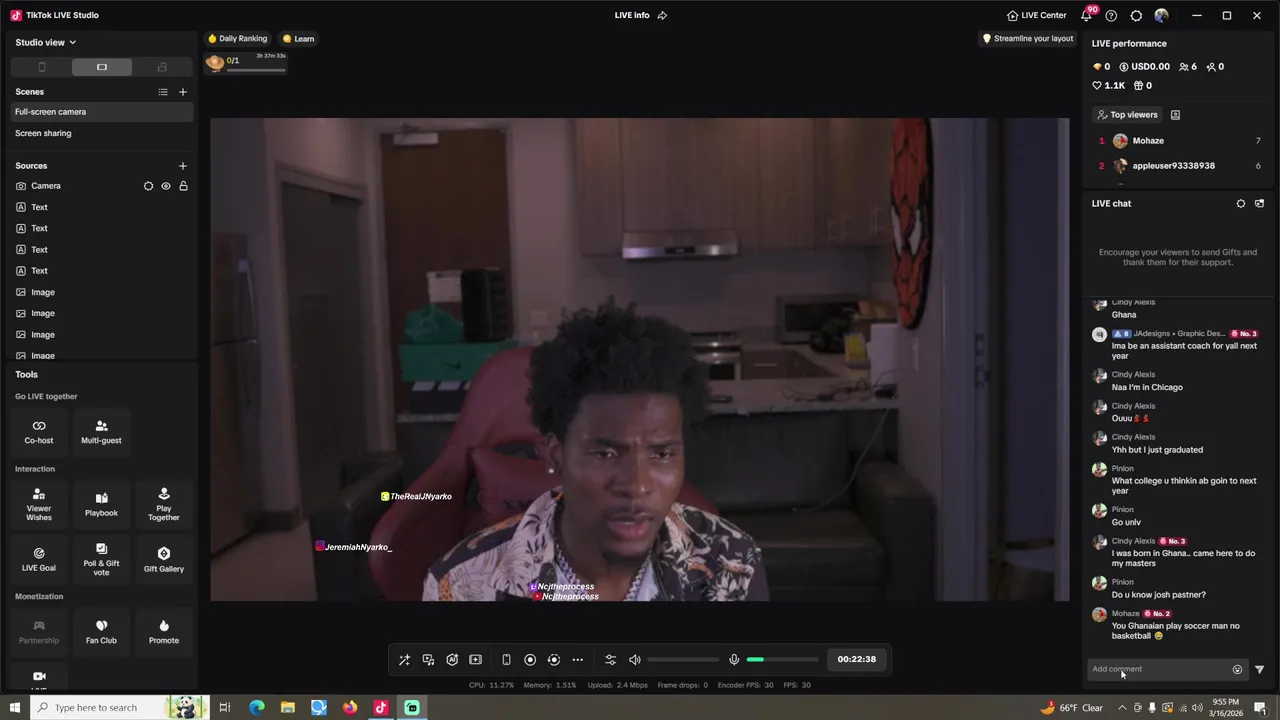
Task: Open the profile avatar menu
Action: pos(1161,15)
